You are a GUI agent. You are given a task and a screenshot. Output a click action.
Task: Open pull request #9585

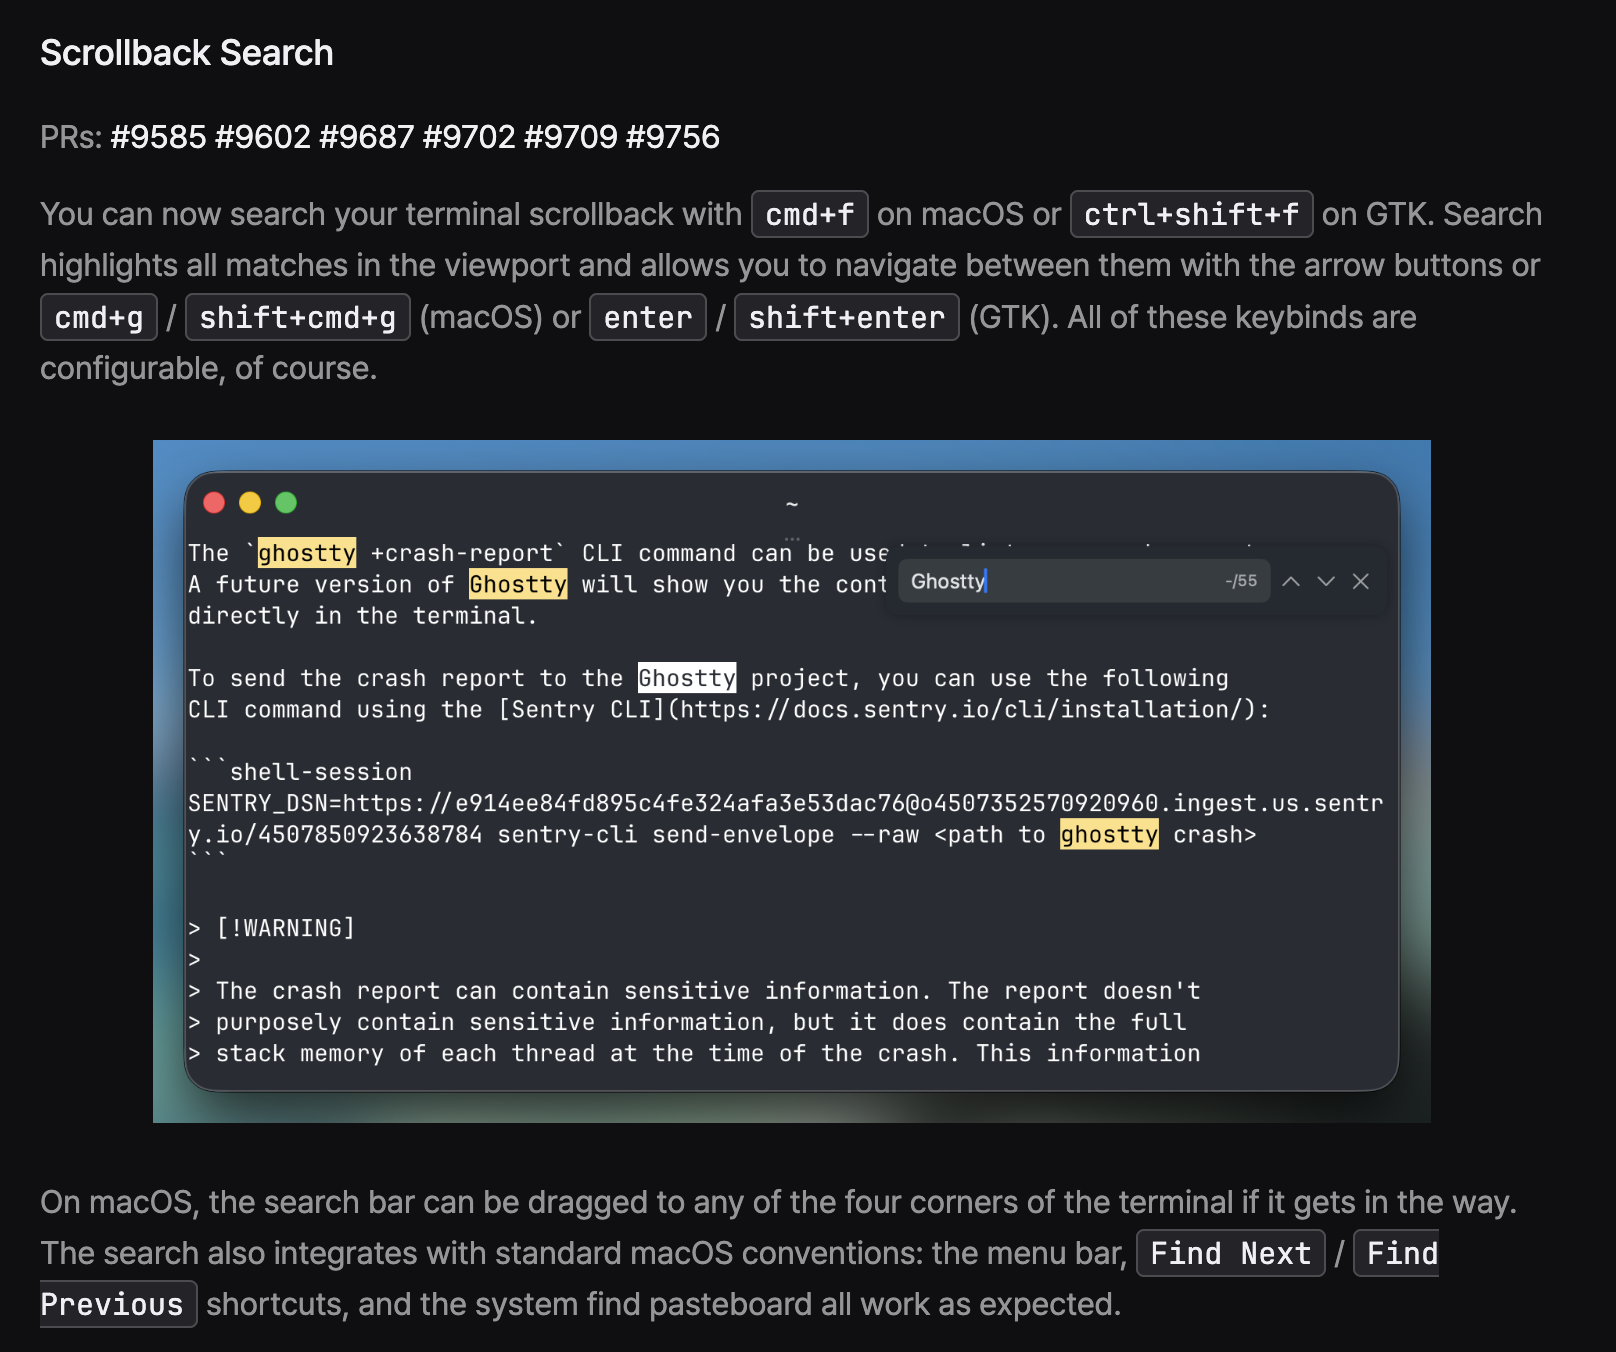[x=158, y=137]
